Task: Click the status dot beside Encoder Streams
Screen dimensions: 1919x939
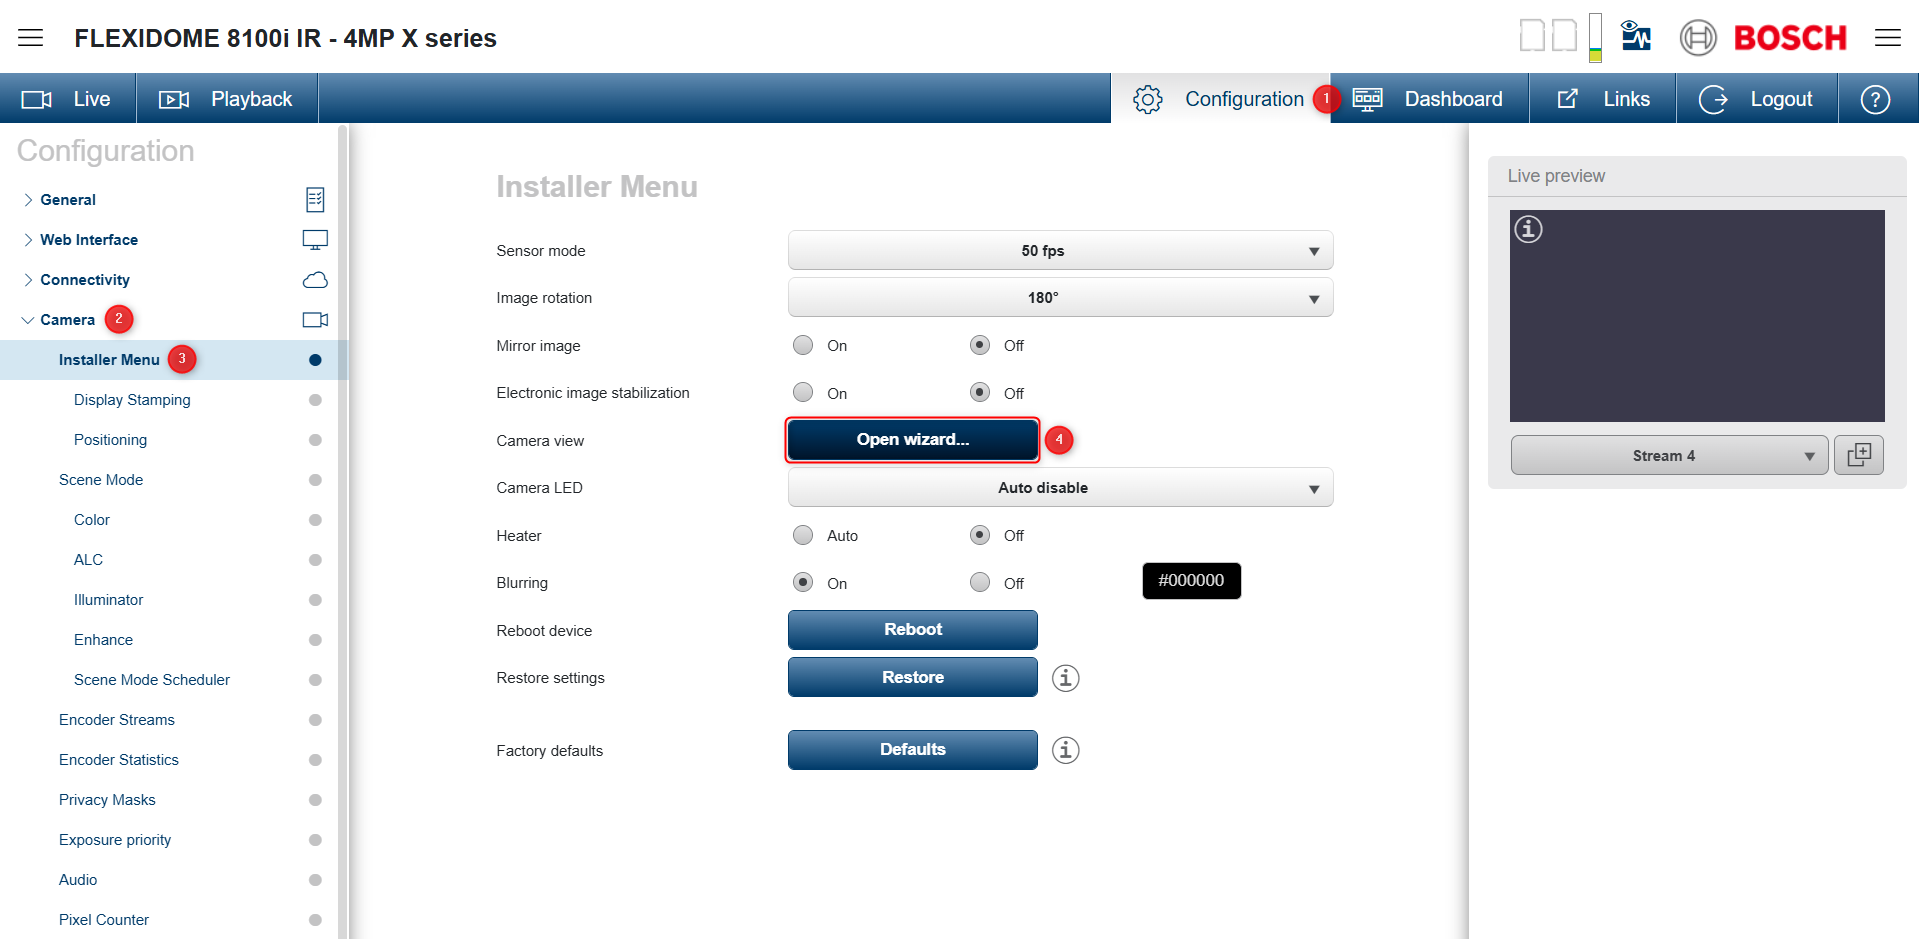Action: coord(315,720)
